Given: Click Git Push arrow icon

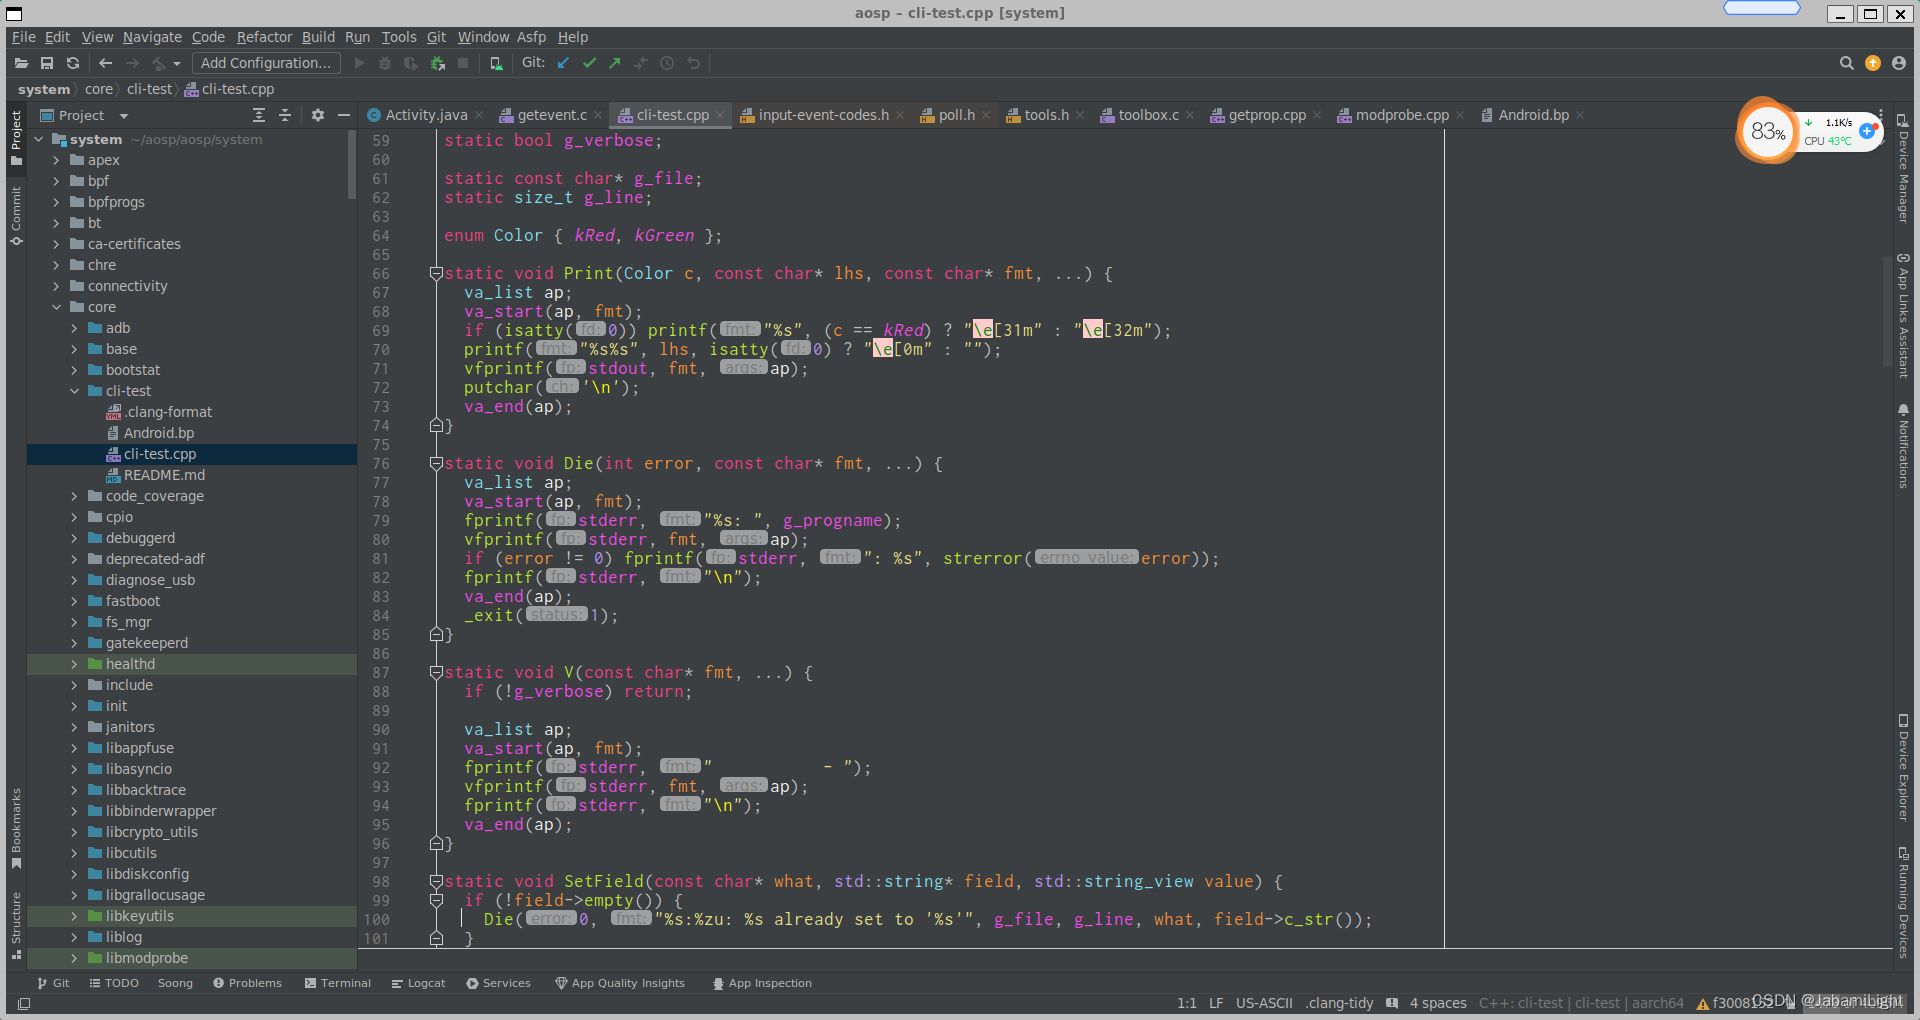Looking at the screenshot, I should click(x=615, y=63).
